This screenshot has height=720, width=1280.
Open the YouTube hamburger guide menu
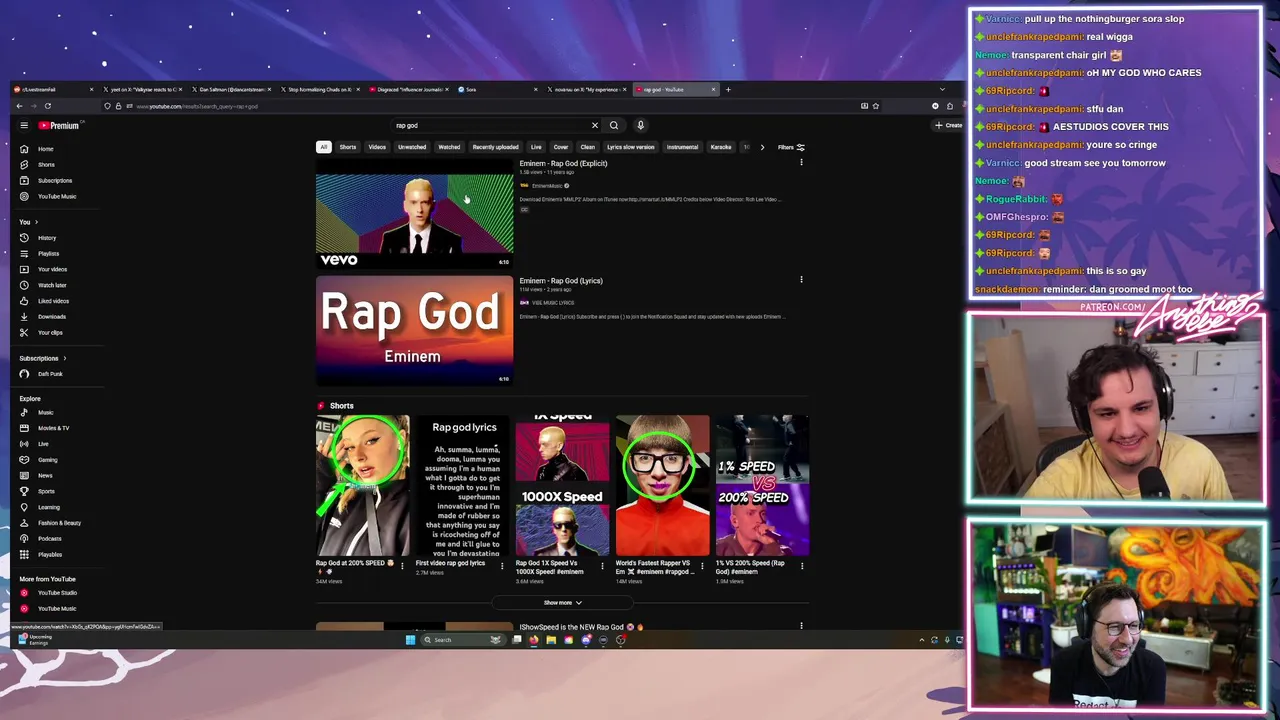tap(24, 126)
